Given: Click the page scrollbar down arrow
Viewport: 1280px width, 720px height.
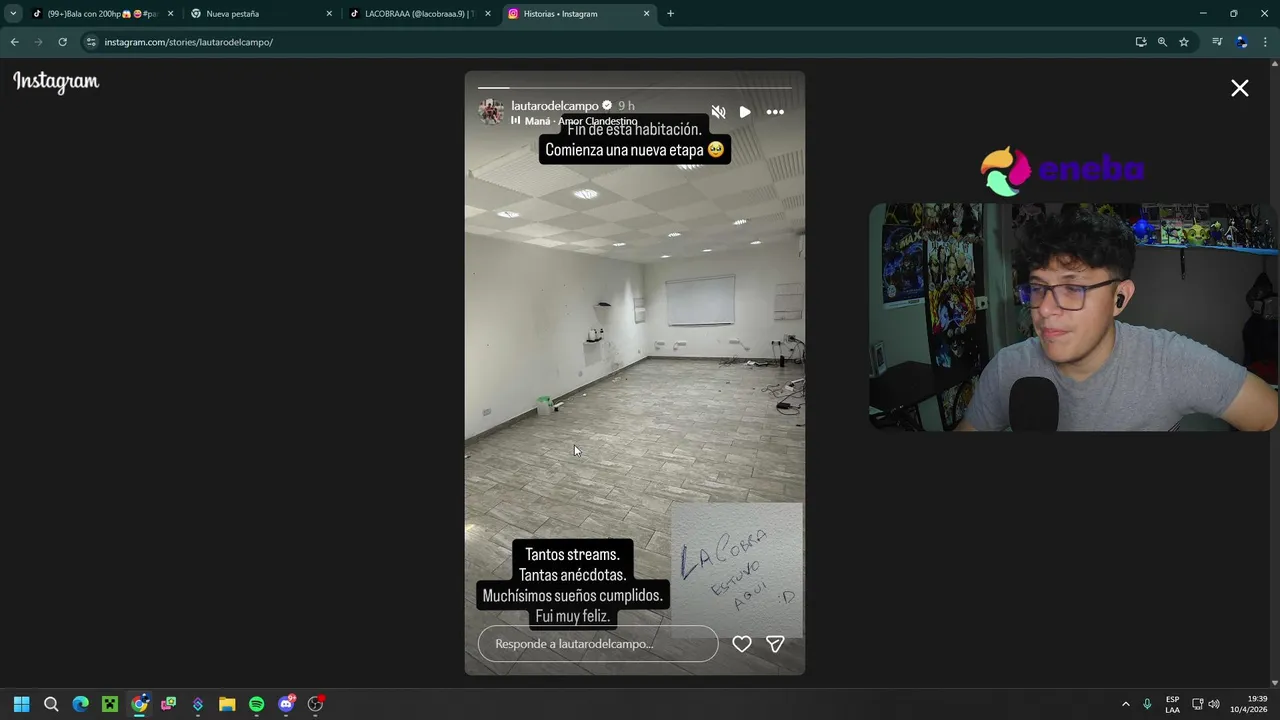Looking at the screenshot, I should 1274,683.
